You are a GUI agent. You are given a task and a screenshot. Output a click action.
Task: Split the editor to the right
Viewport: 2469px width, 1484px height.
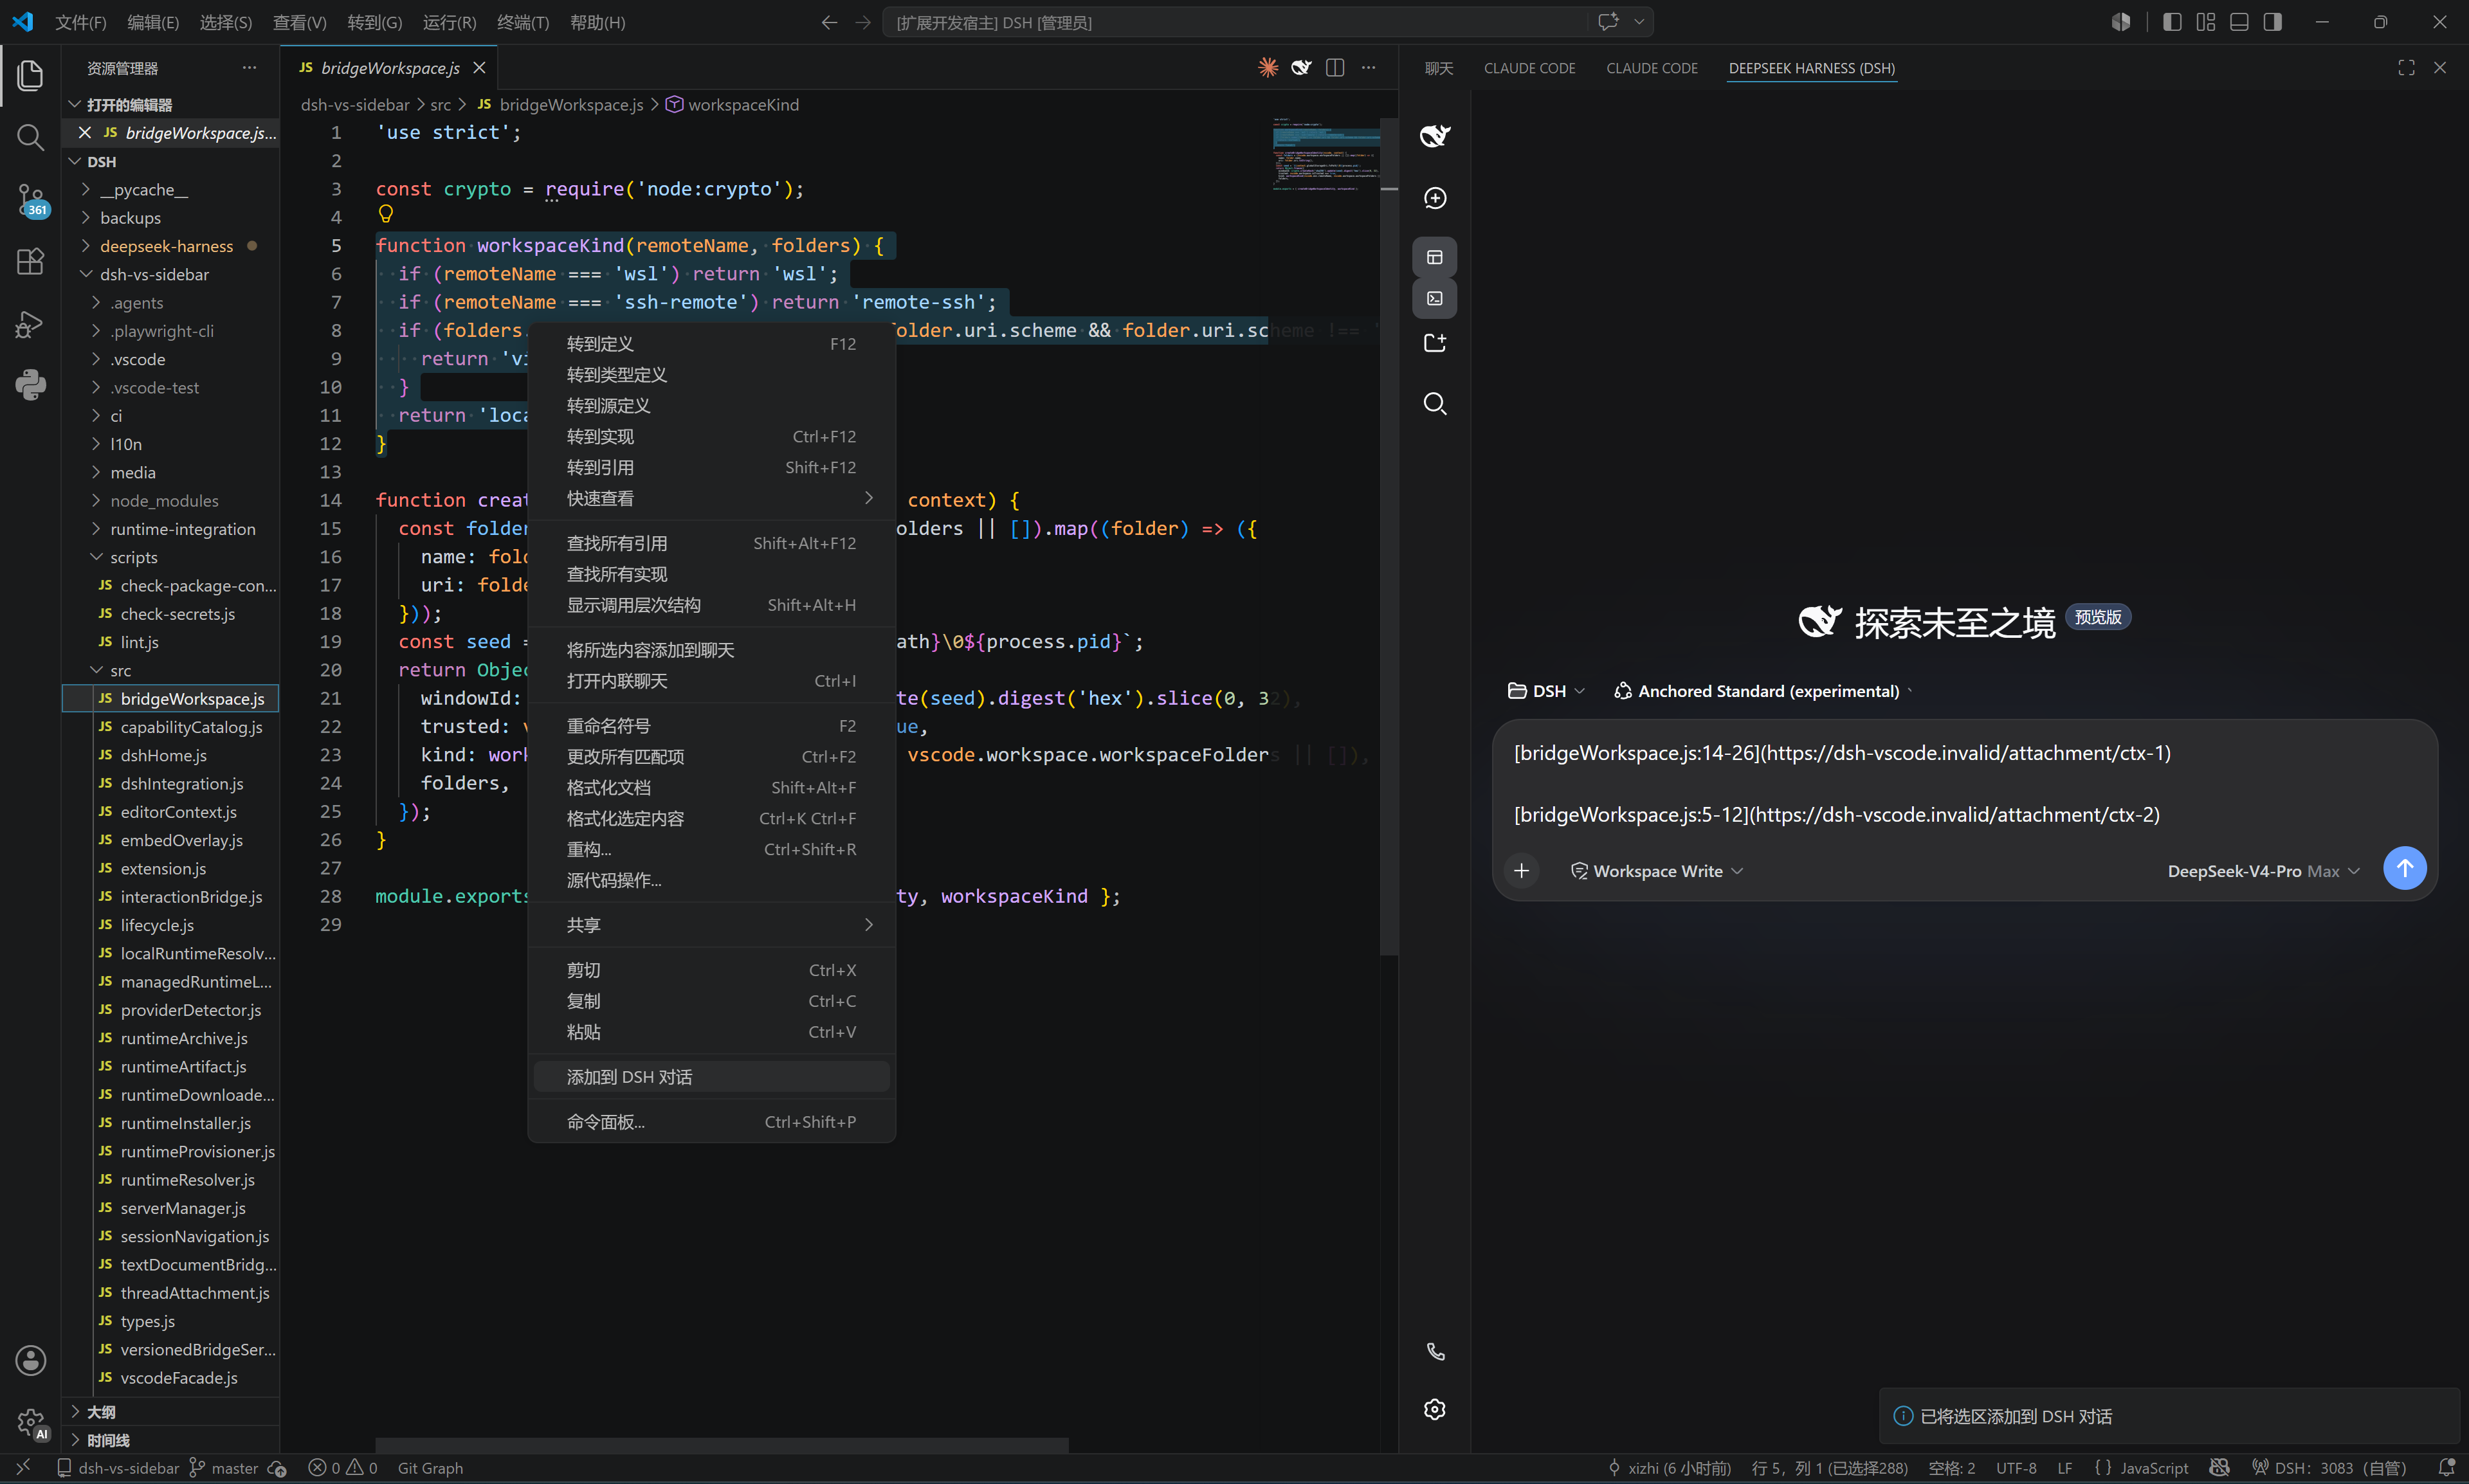[x=1335, y=68]
